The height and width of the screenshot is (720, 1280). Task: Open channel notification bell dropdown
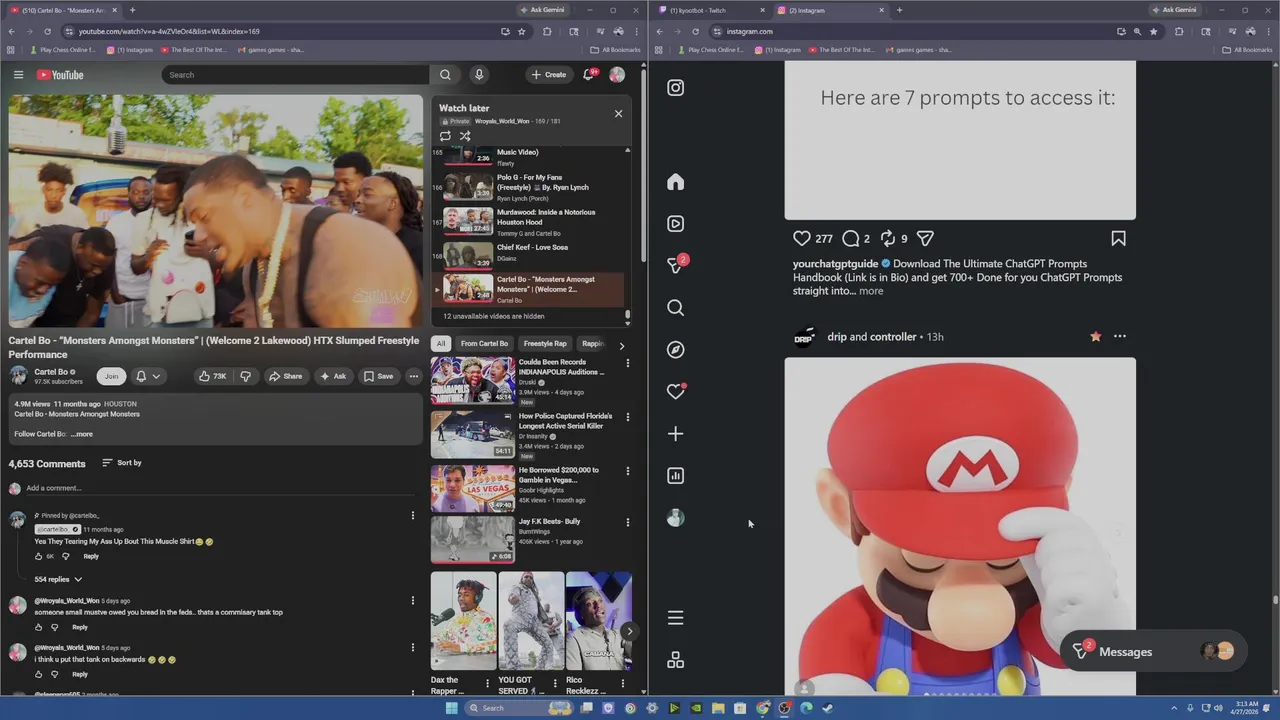point(148,376)
